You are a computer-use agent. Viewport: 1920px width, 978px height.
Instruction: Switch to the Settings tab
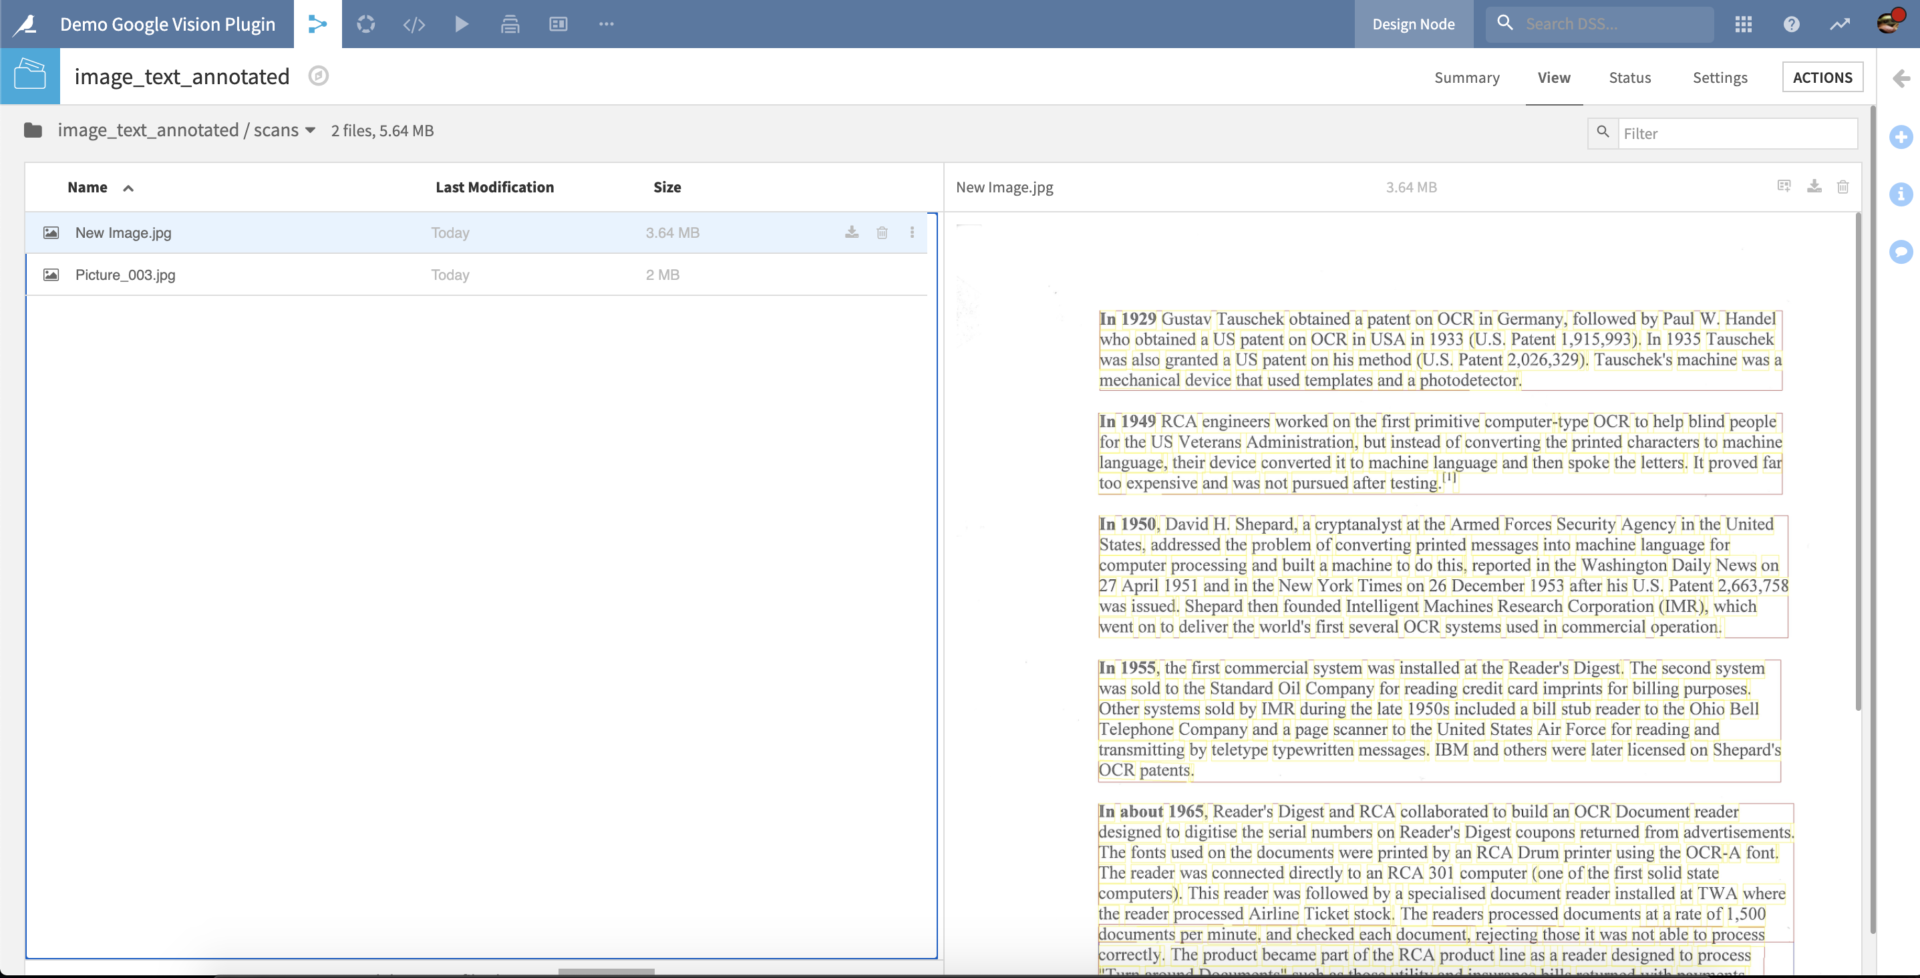click(x=1719, y=77)
